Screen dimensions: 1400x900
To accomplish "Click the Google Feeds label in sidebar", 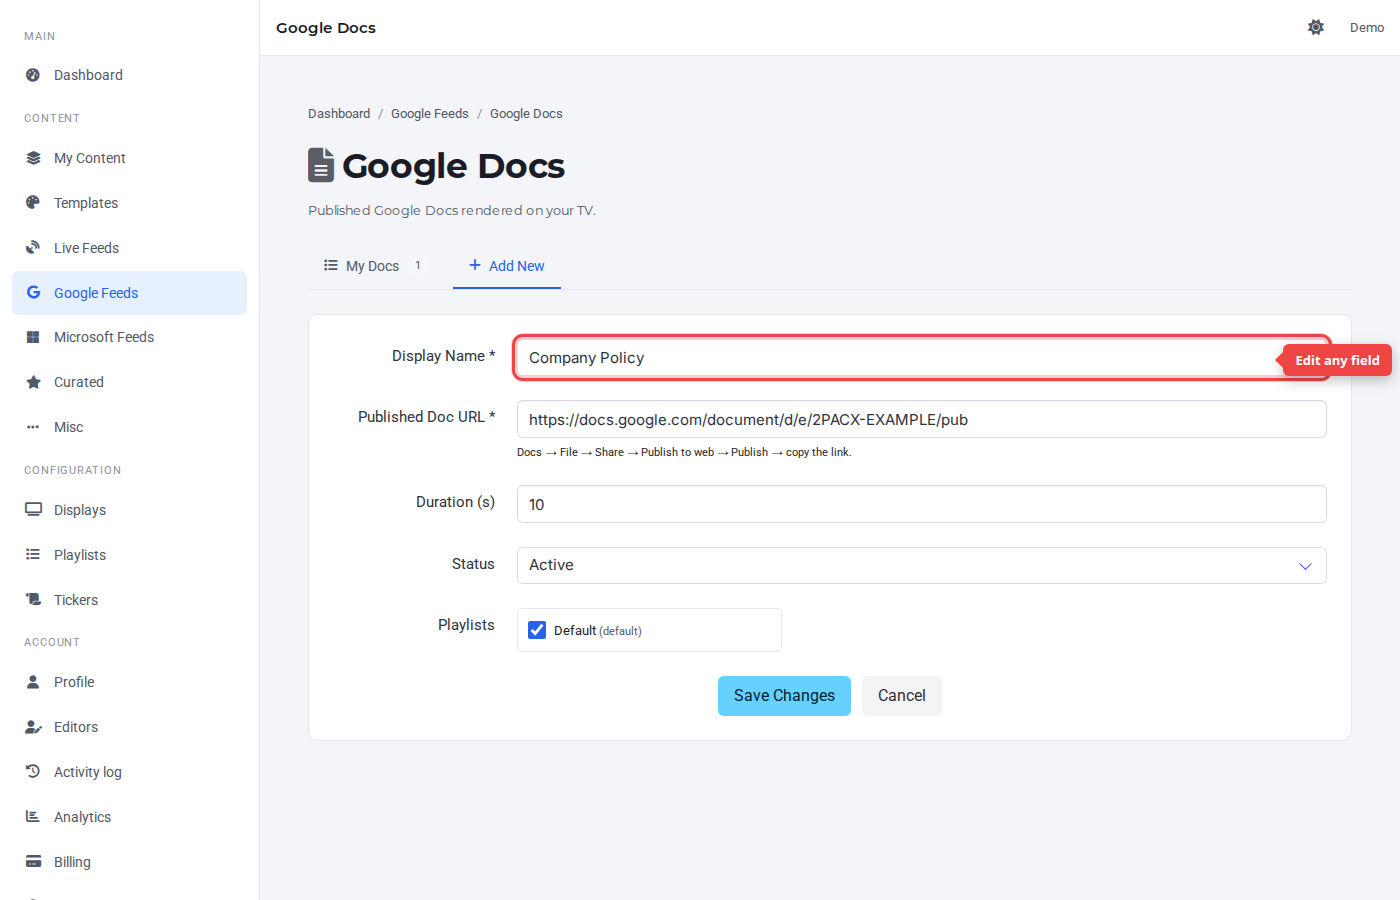I will tap(96, 293).
